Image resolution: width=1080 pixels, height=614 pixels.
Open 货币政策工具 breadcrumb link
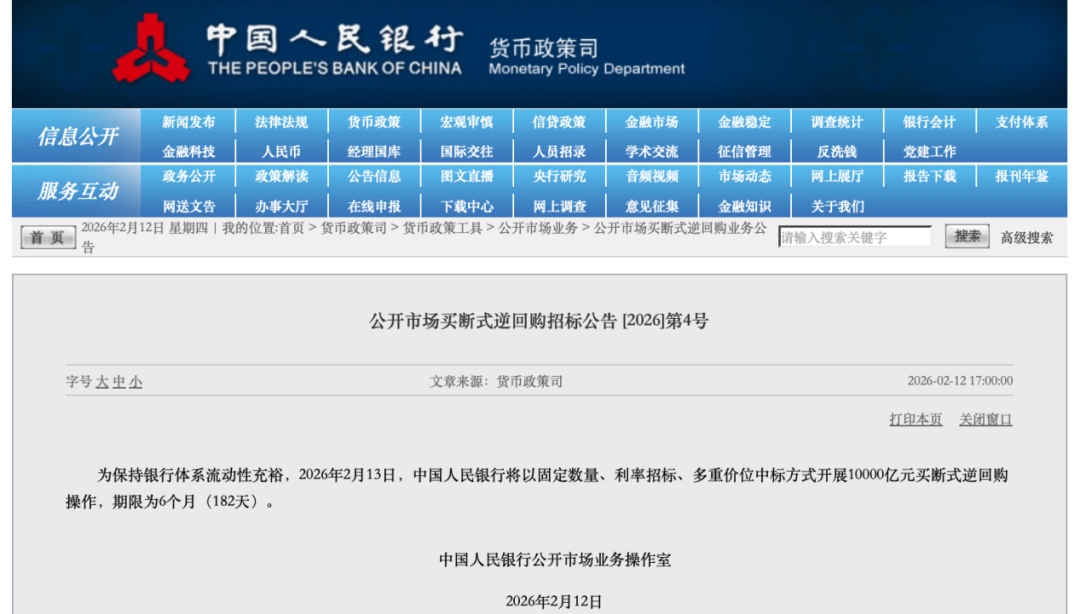[442, 228]
